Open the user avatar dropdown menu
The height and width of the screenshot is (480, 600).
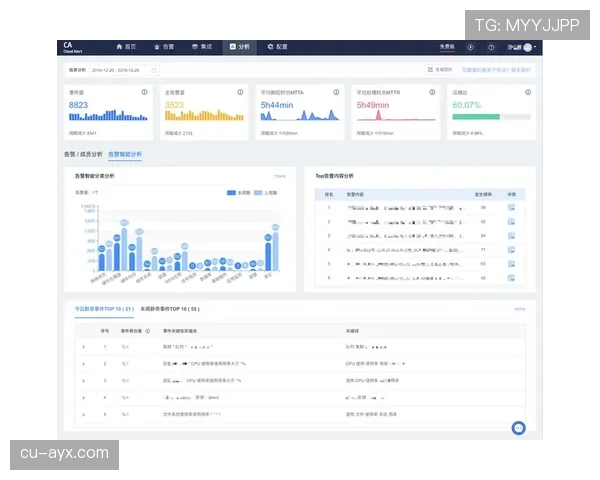pyautogui.click(x=528, y=47)
